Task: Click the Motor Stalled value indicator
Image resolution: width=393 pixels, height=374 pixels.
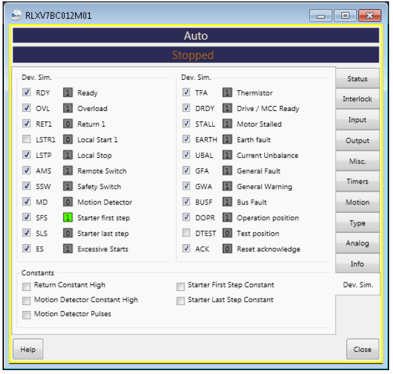Action: 227,124
